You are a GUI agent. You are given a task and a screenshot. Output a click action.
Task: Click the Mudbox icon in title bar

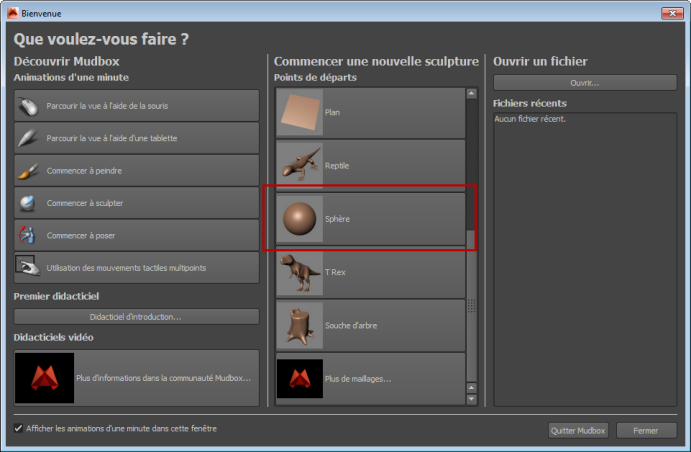pyautogui.click(x=12, y=13)
